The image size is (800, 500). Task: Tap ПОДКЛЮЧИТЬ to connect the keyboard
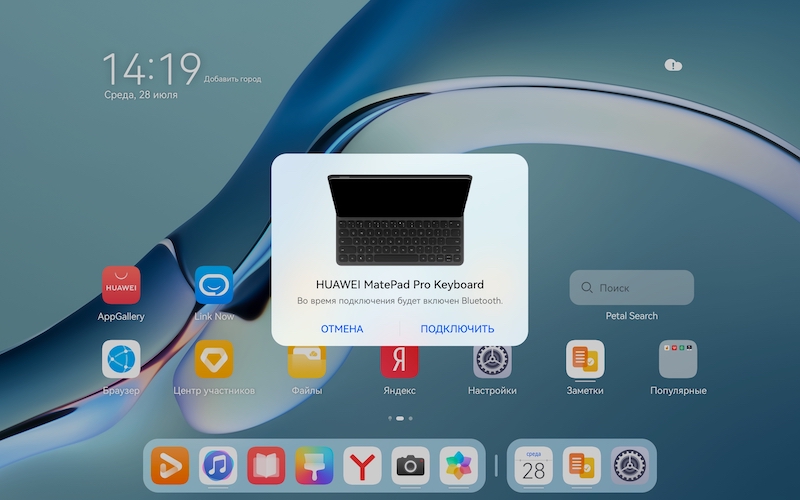[x=457, y=329]
